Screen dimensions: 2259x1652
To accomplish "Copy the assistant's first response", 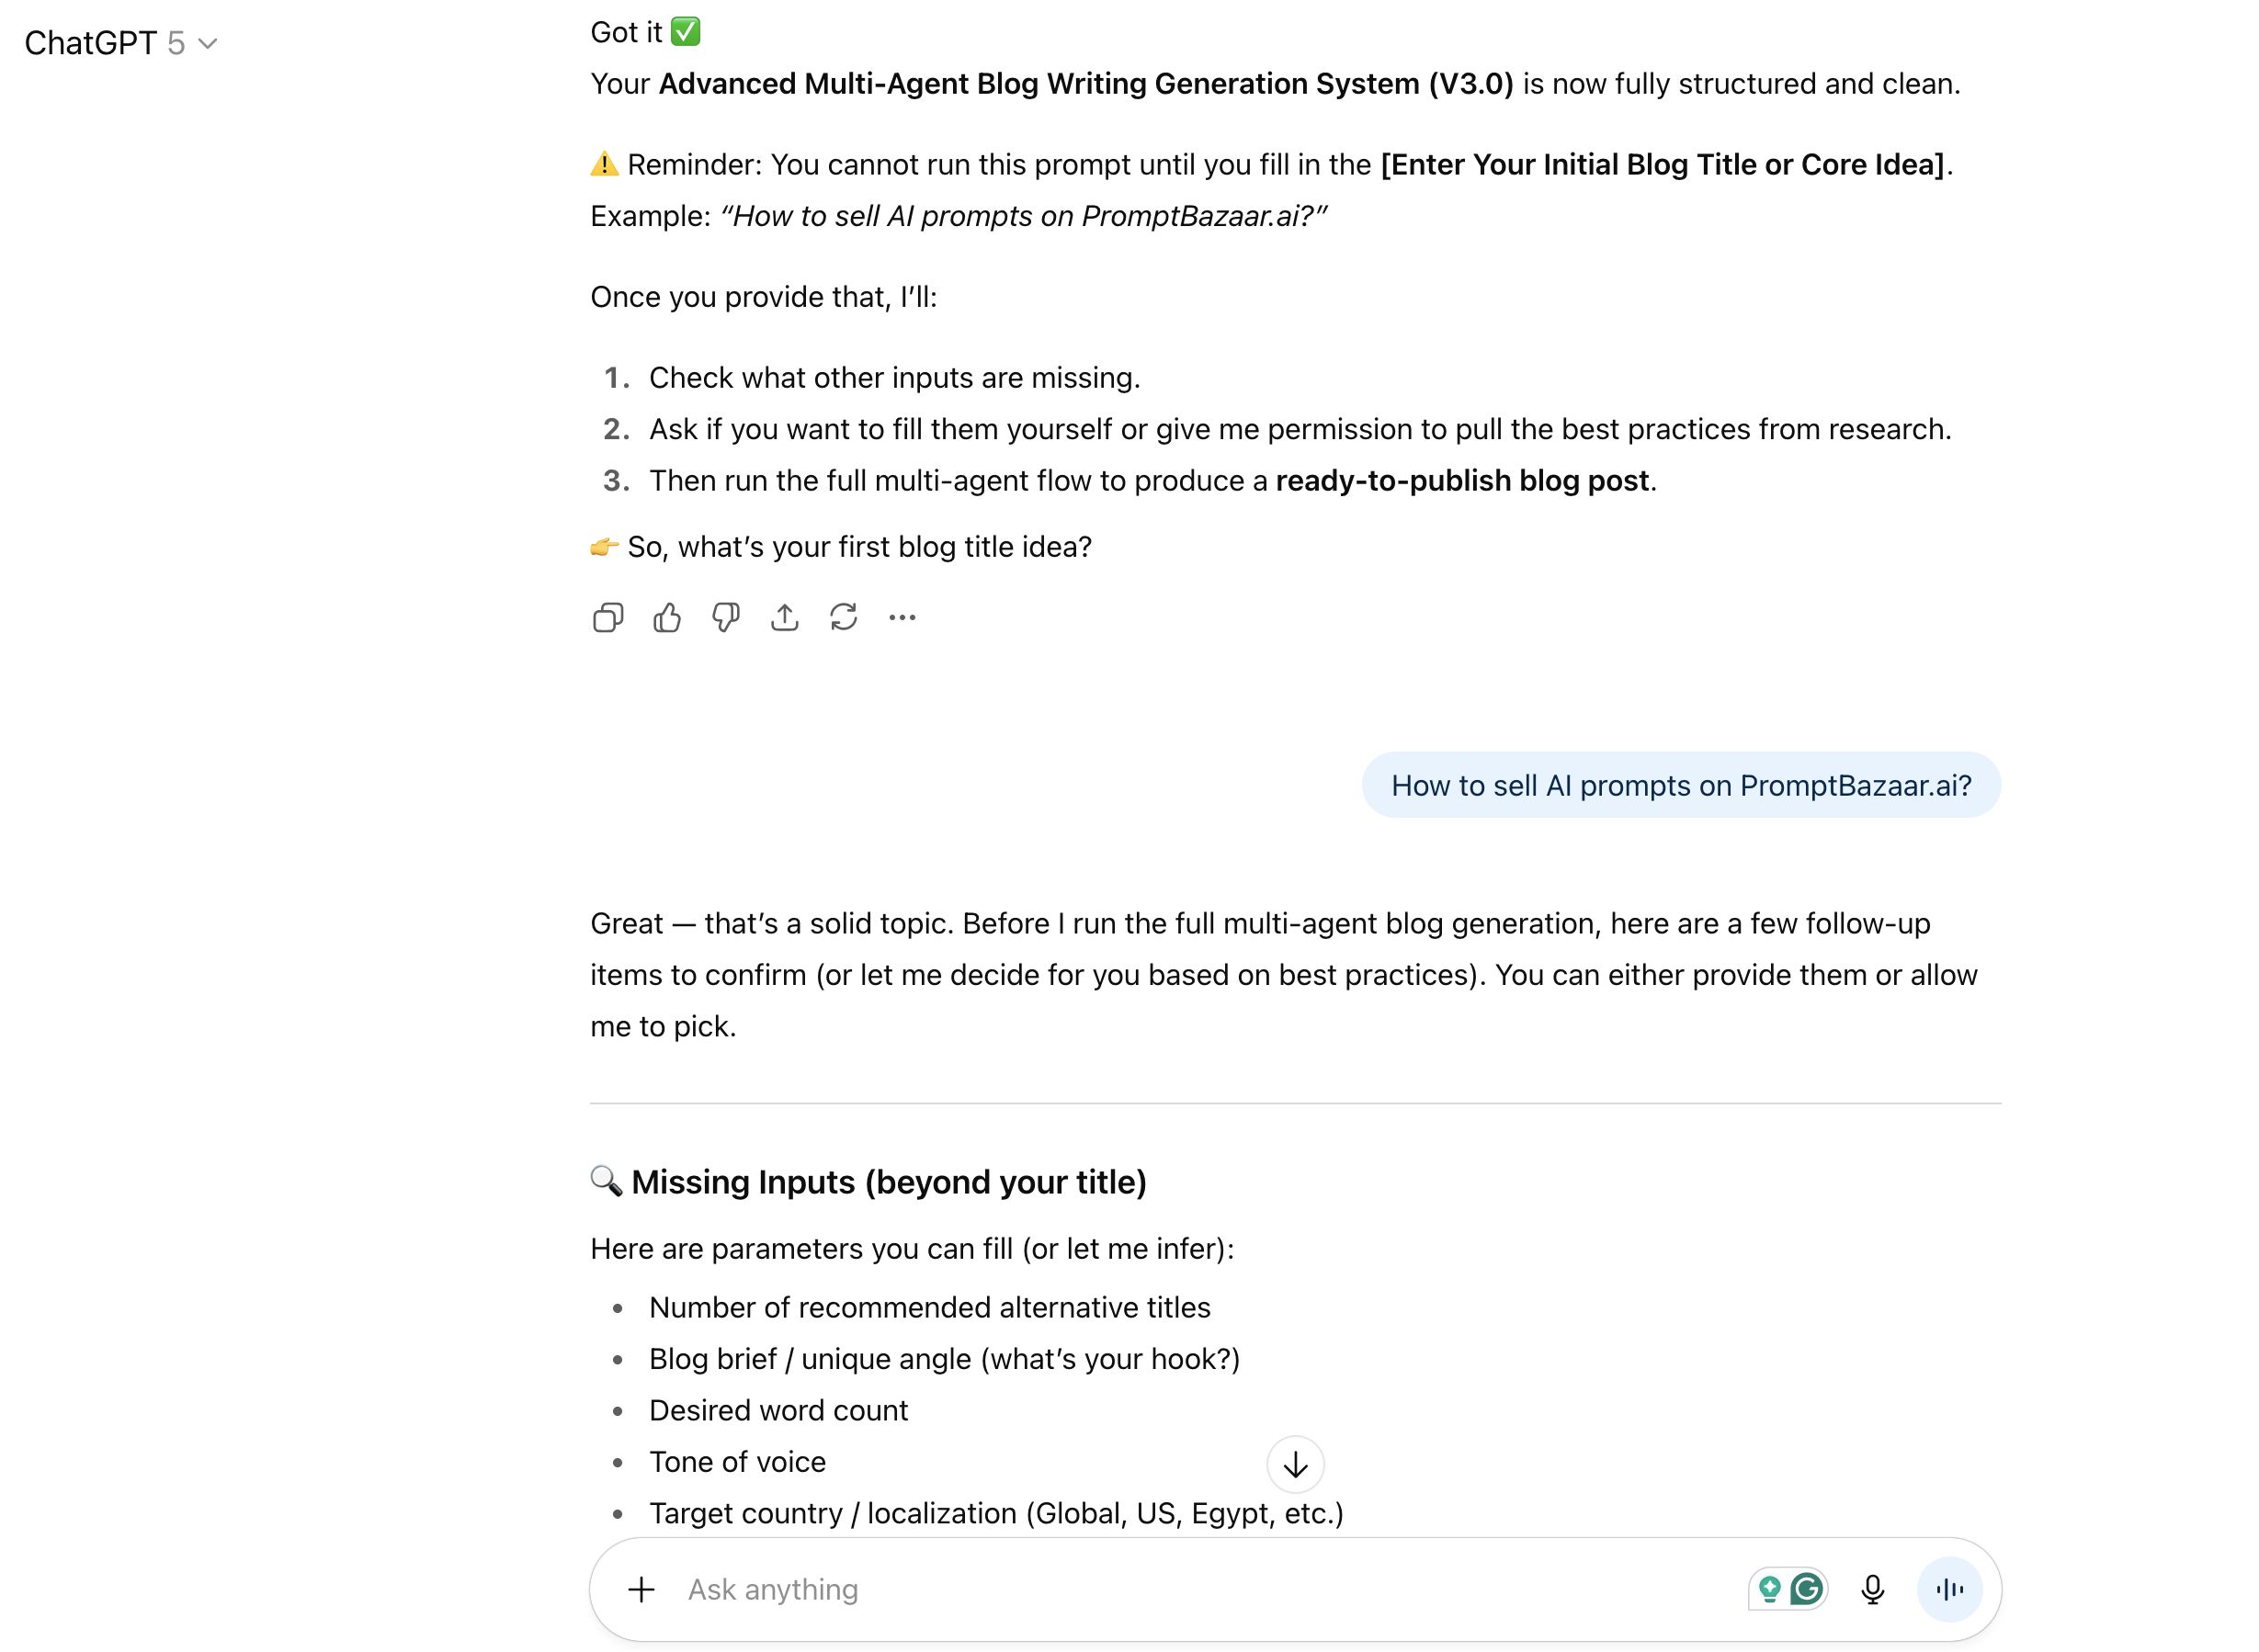I will pos(608,618).
